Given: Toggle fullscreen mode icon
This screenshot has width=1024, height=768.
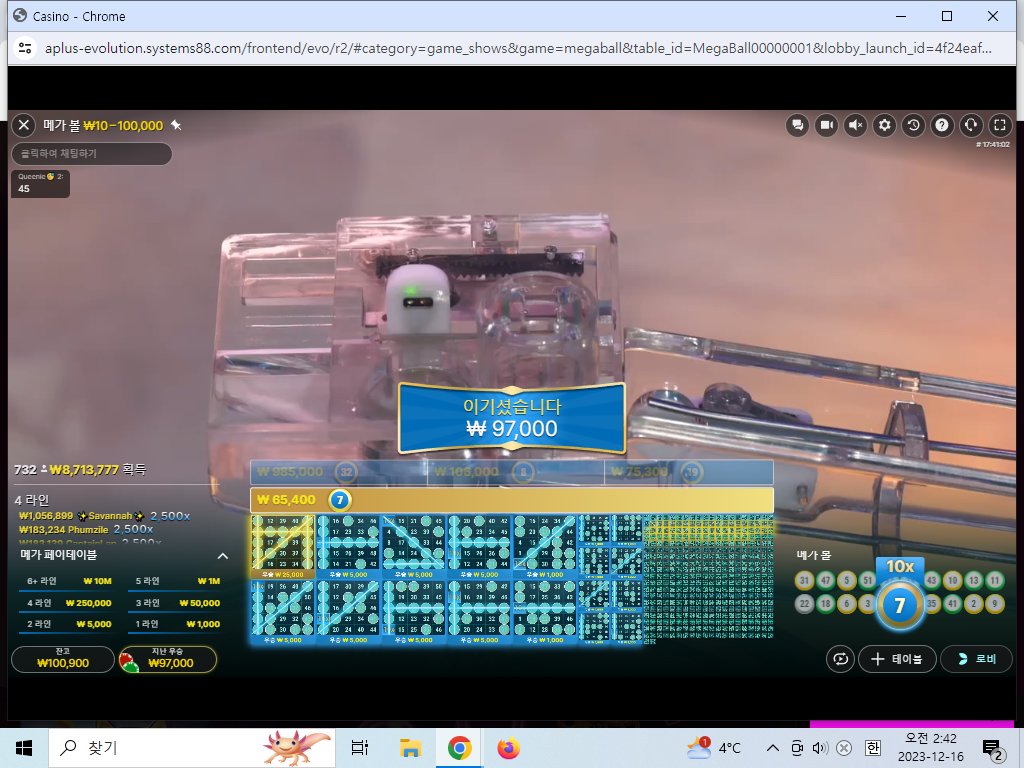Looking at the screenshot, I should [1000, 125].
